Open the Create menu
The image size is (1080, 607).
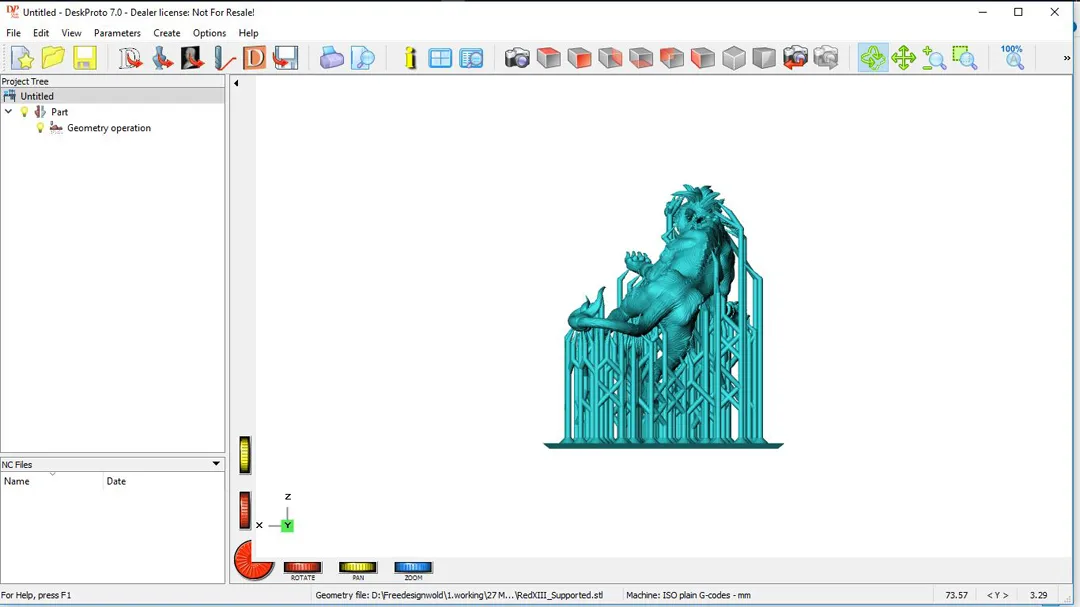pyautogui.click(x=167, y=33)
